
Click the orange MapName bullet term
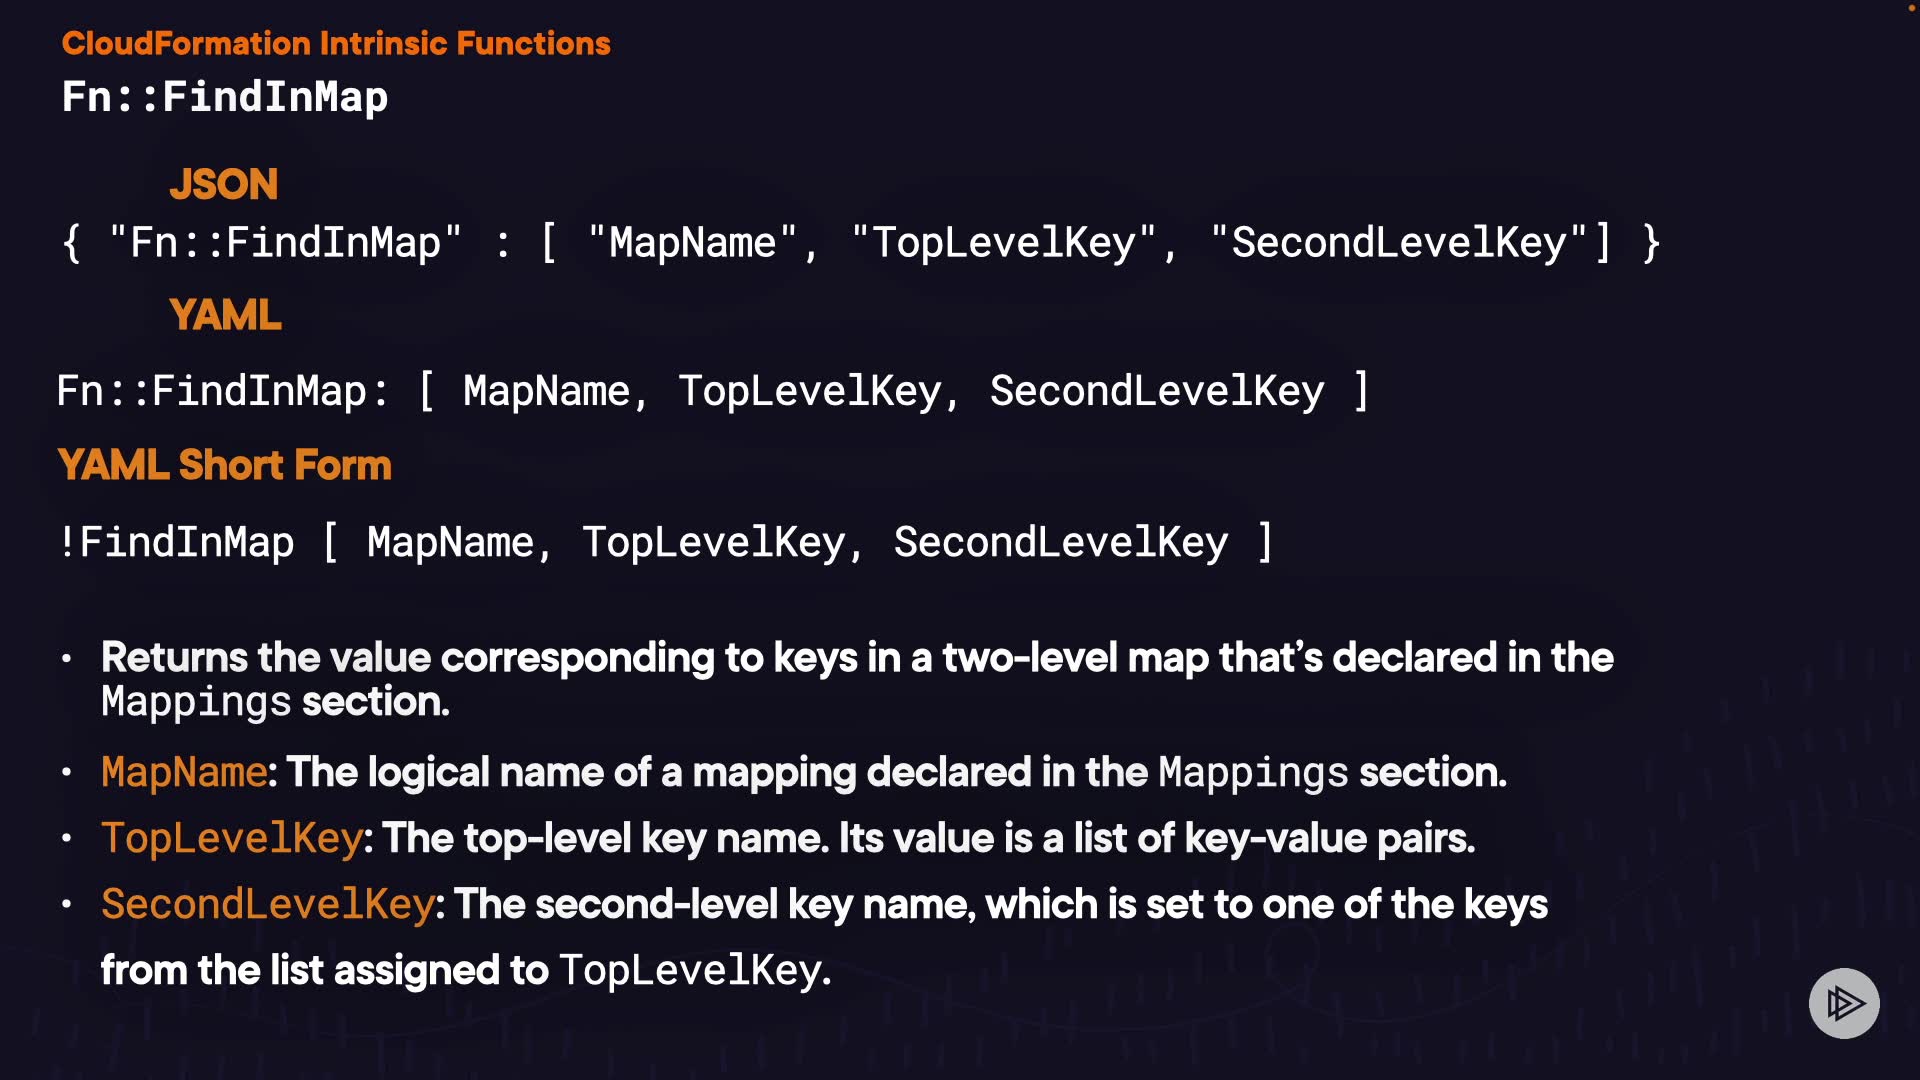coord(184,772)
